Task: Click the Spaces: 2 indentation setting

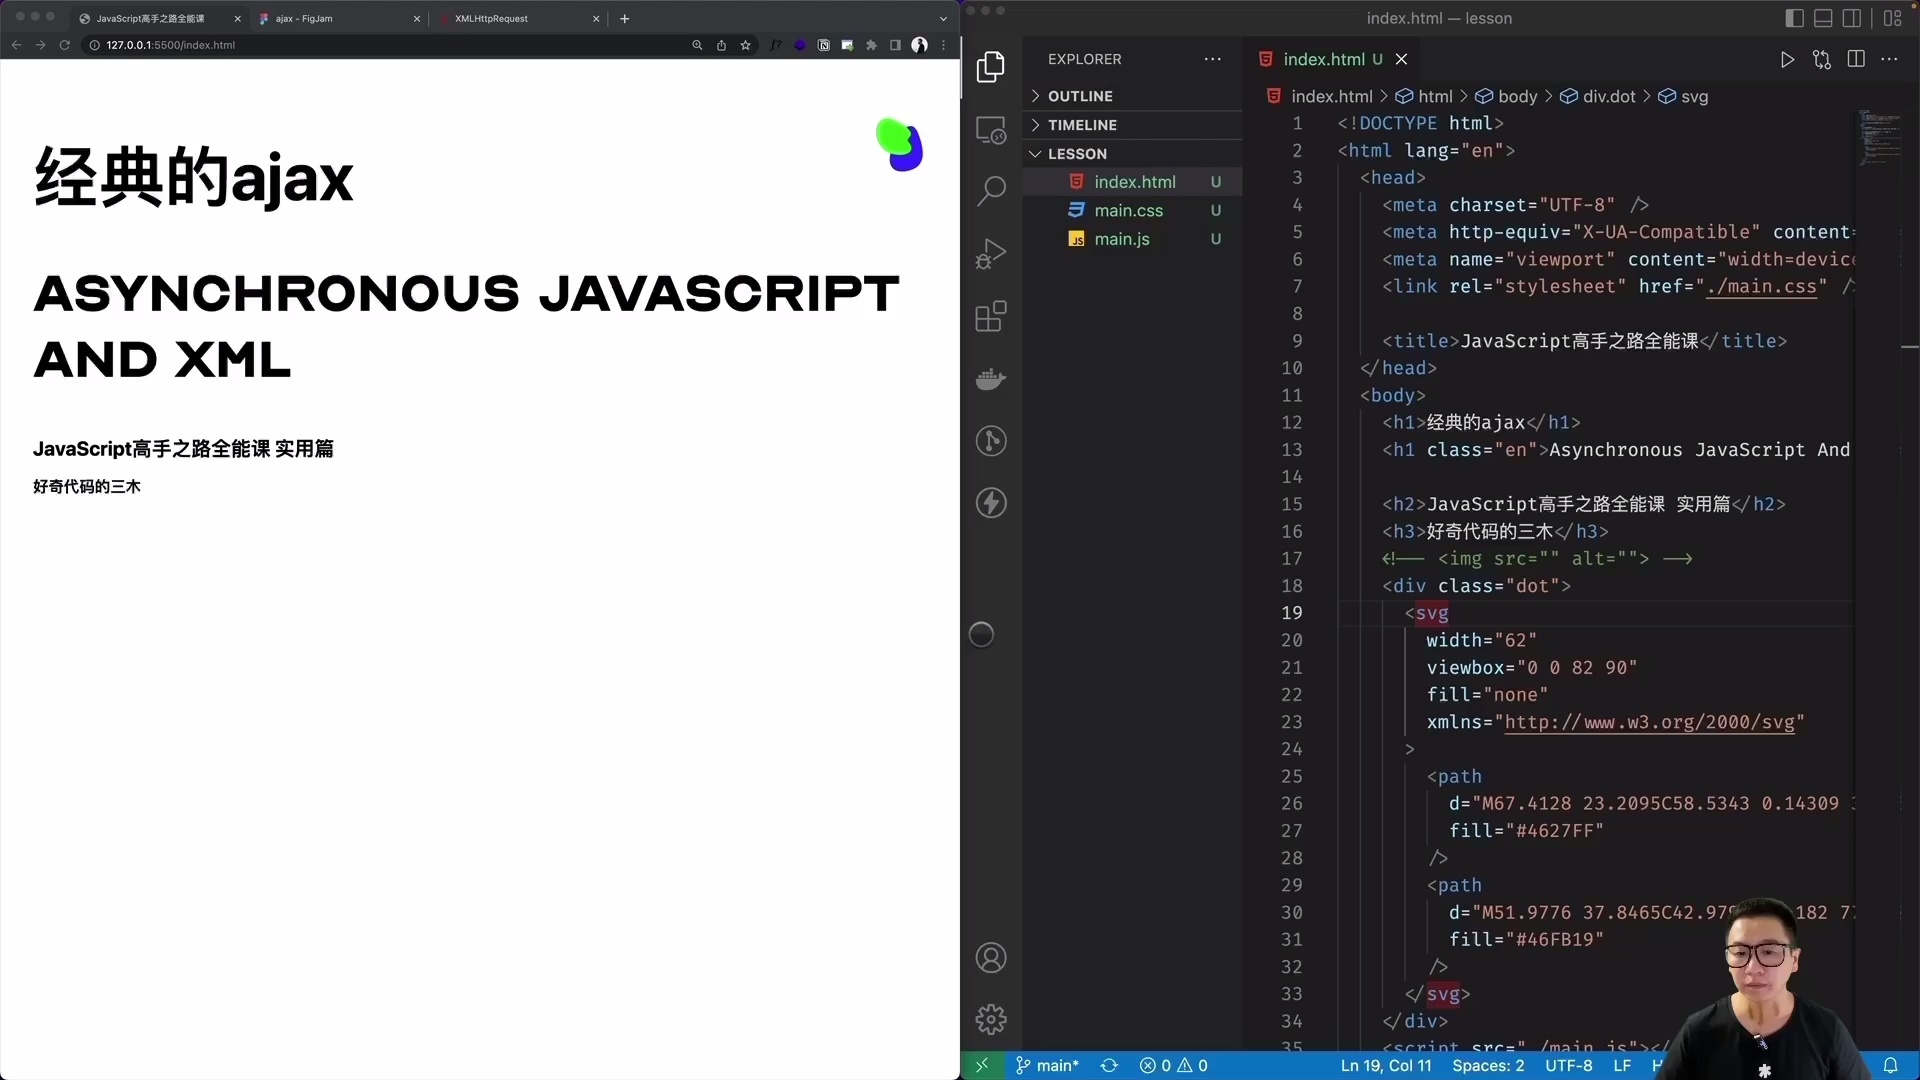Action: tap(1488, 1066)
